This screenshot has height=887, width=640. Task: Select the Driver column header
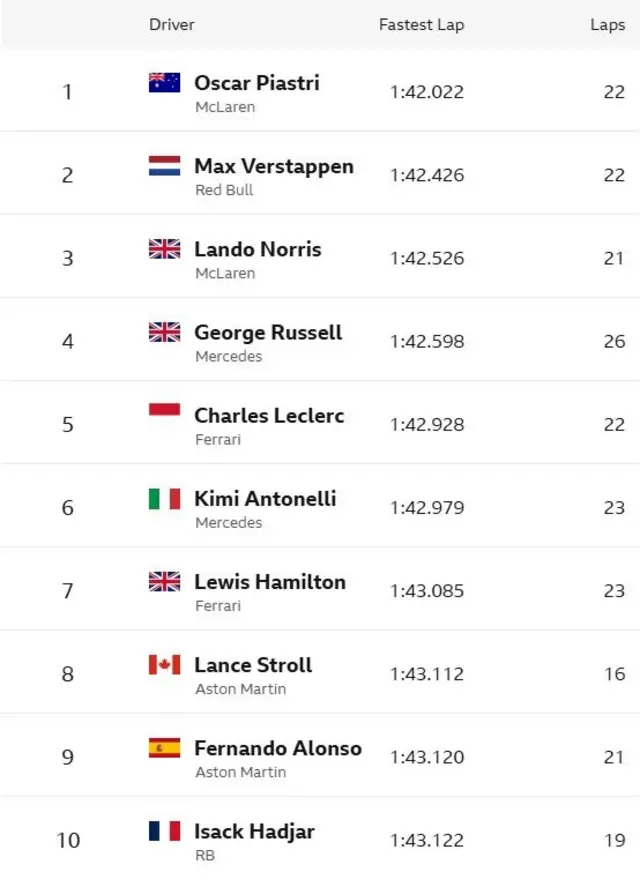[x=171, y=25]
